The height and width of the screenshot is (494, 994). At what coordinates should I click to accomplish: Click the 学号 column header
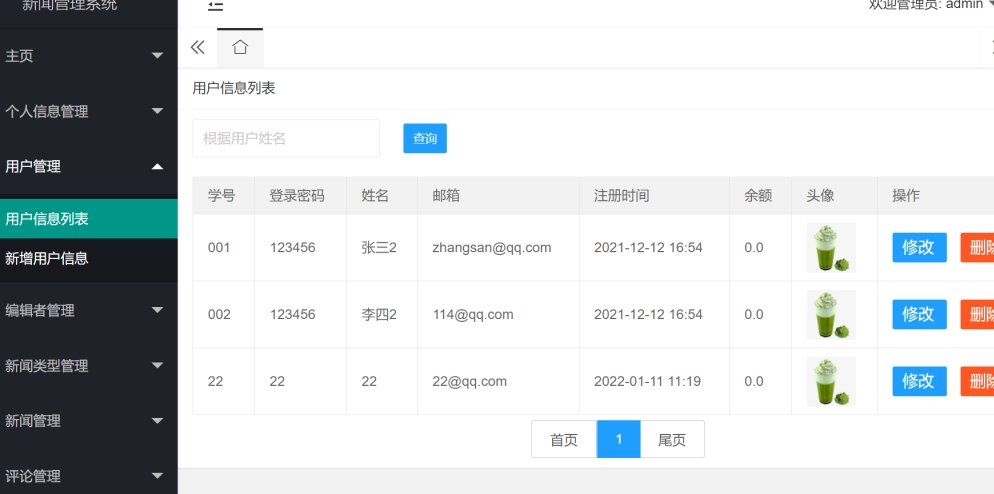221,196
